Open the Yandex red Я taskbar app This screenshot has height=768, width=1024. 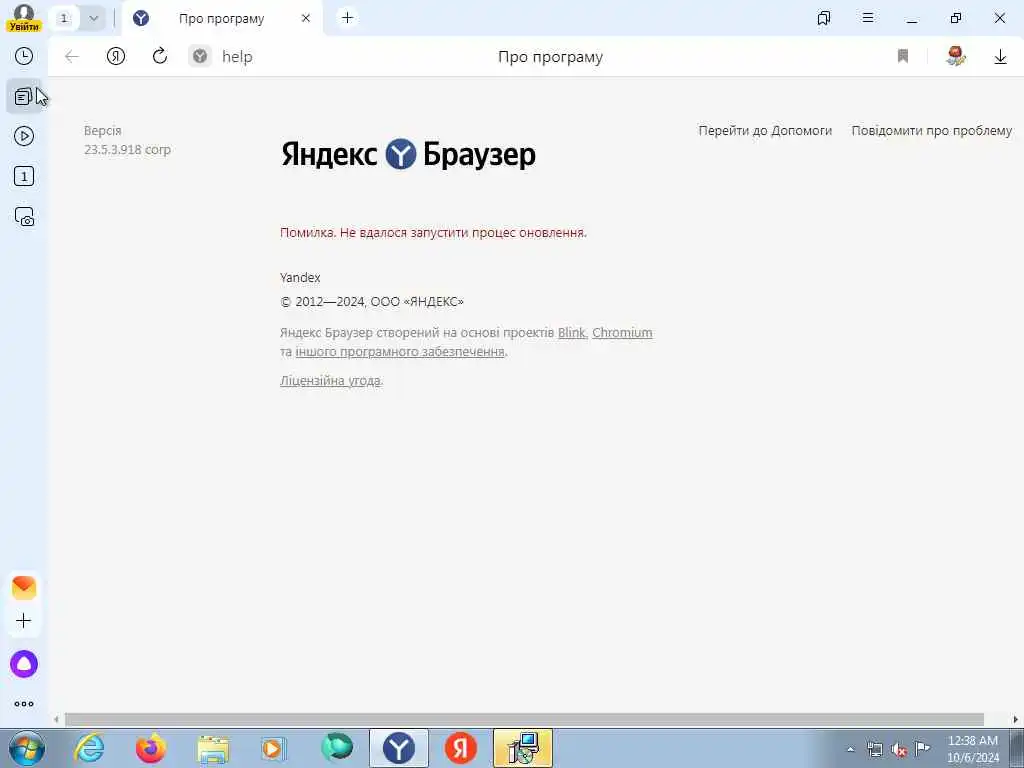[460, 748]
